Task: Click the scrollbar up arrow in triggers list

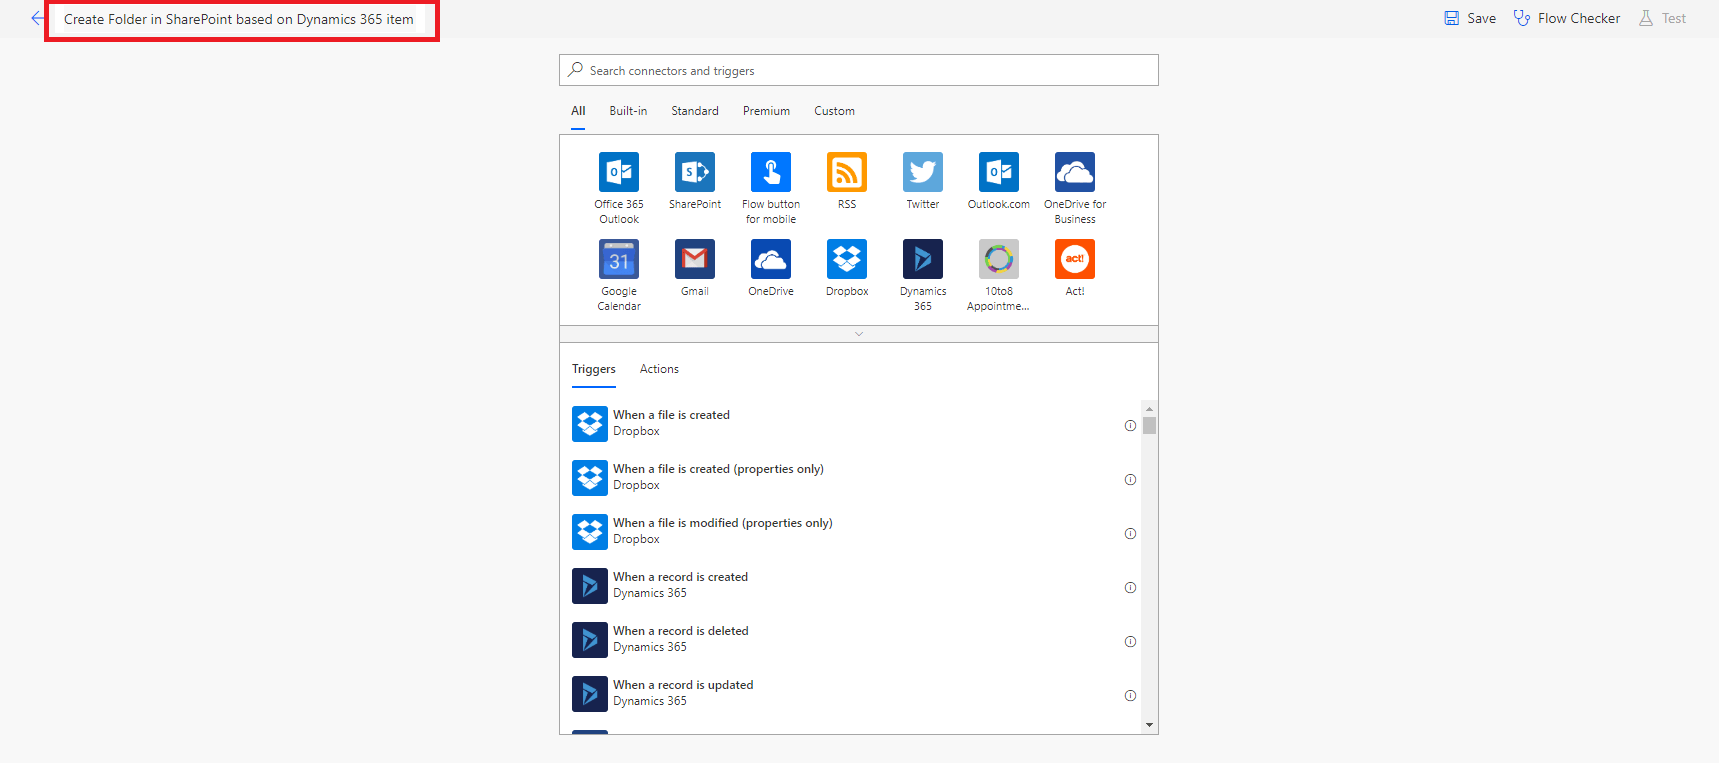Action: pos(1150,408)
